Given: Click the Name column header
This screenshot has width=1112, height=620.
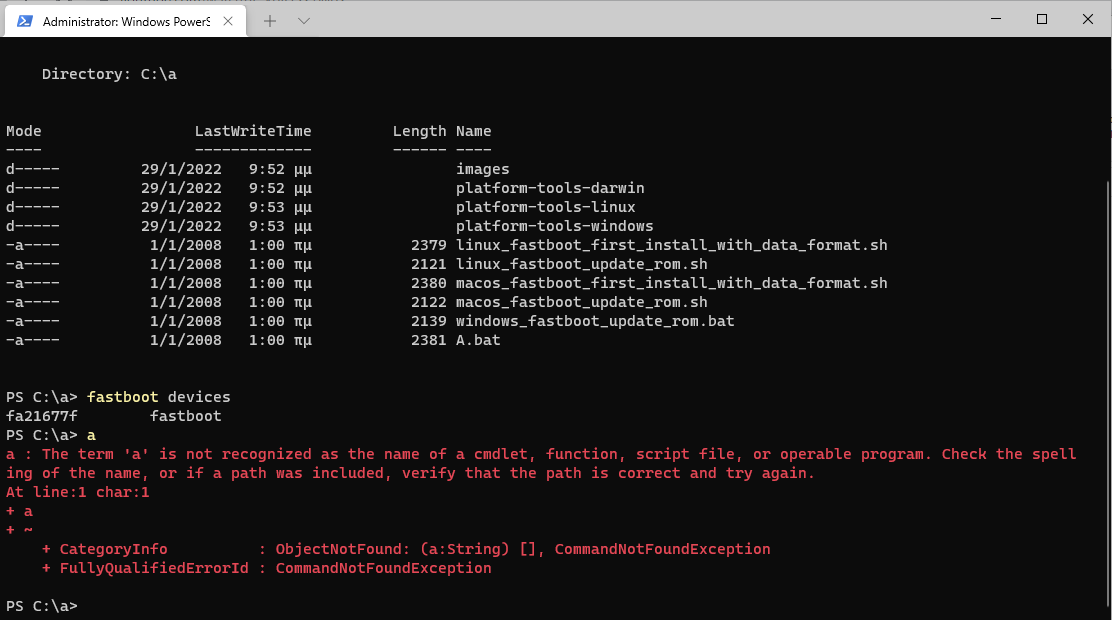Looking at the screenshot, I should point(473,131).
